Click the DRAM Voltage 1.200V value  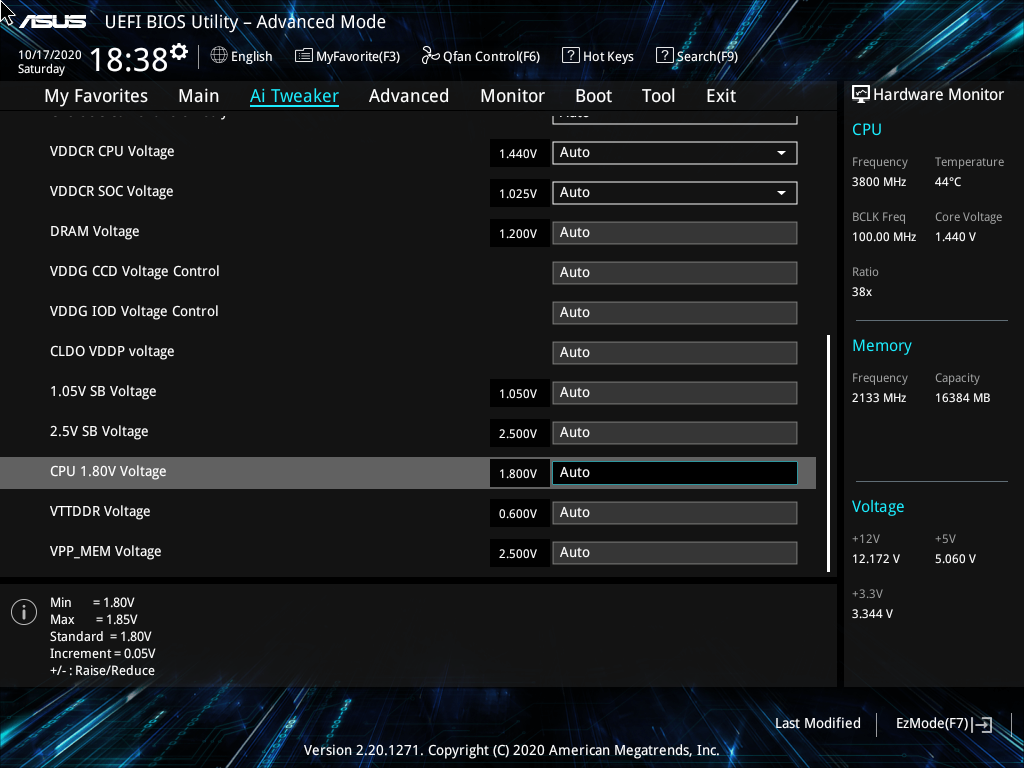(518, 234)
